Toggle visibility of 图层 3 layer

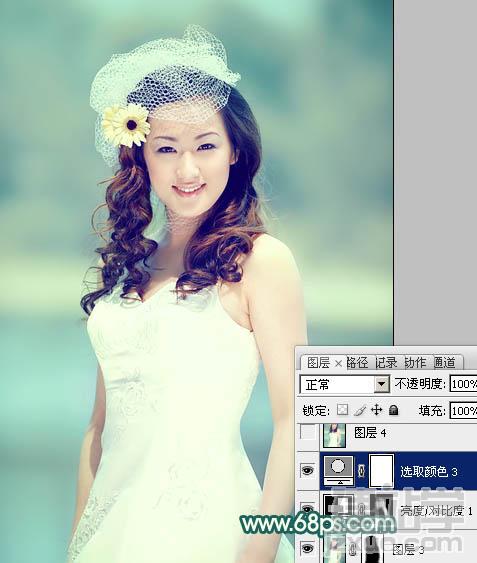[x=308, y=548]
